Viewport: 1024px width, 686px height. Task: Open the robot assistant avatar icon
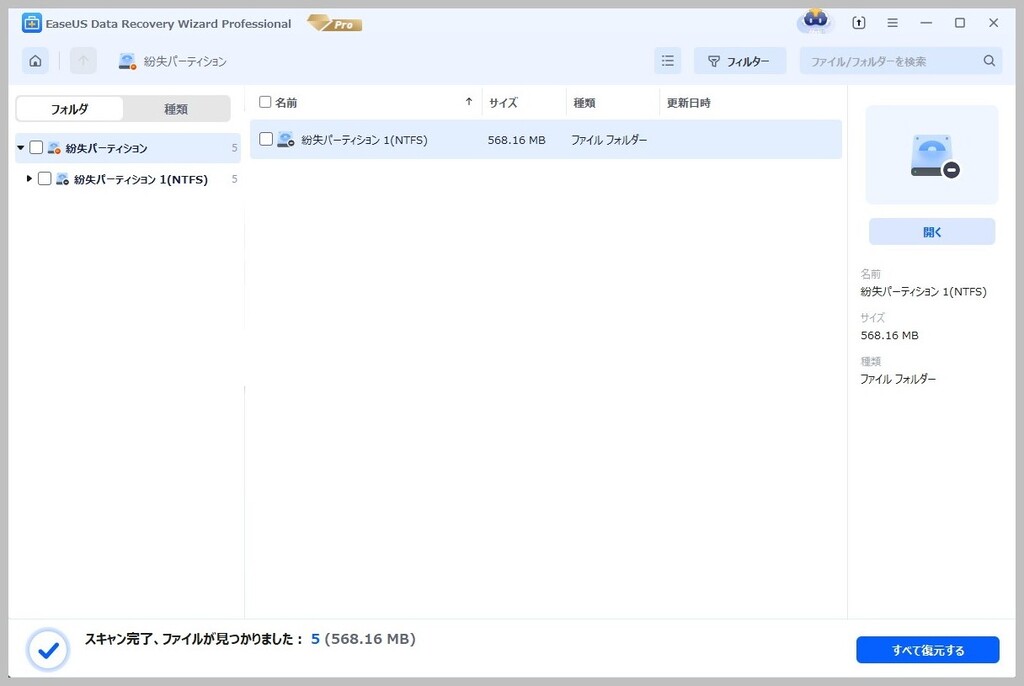click(815, 22)
